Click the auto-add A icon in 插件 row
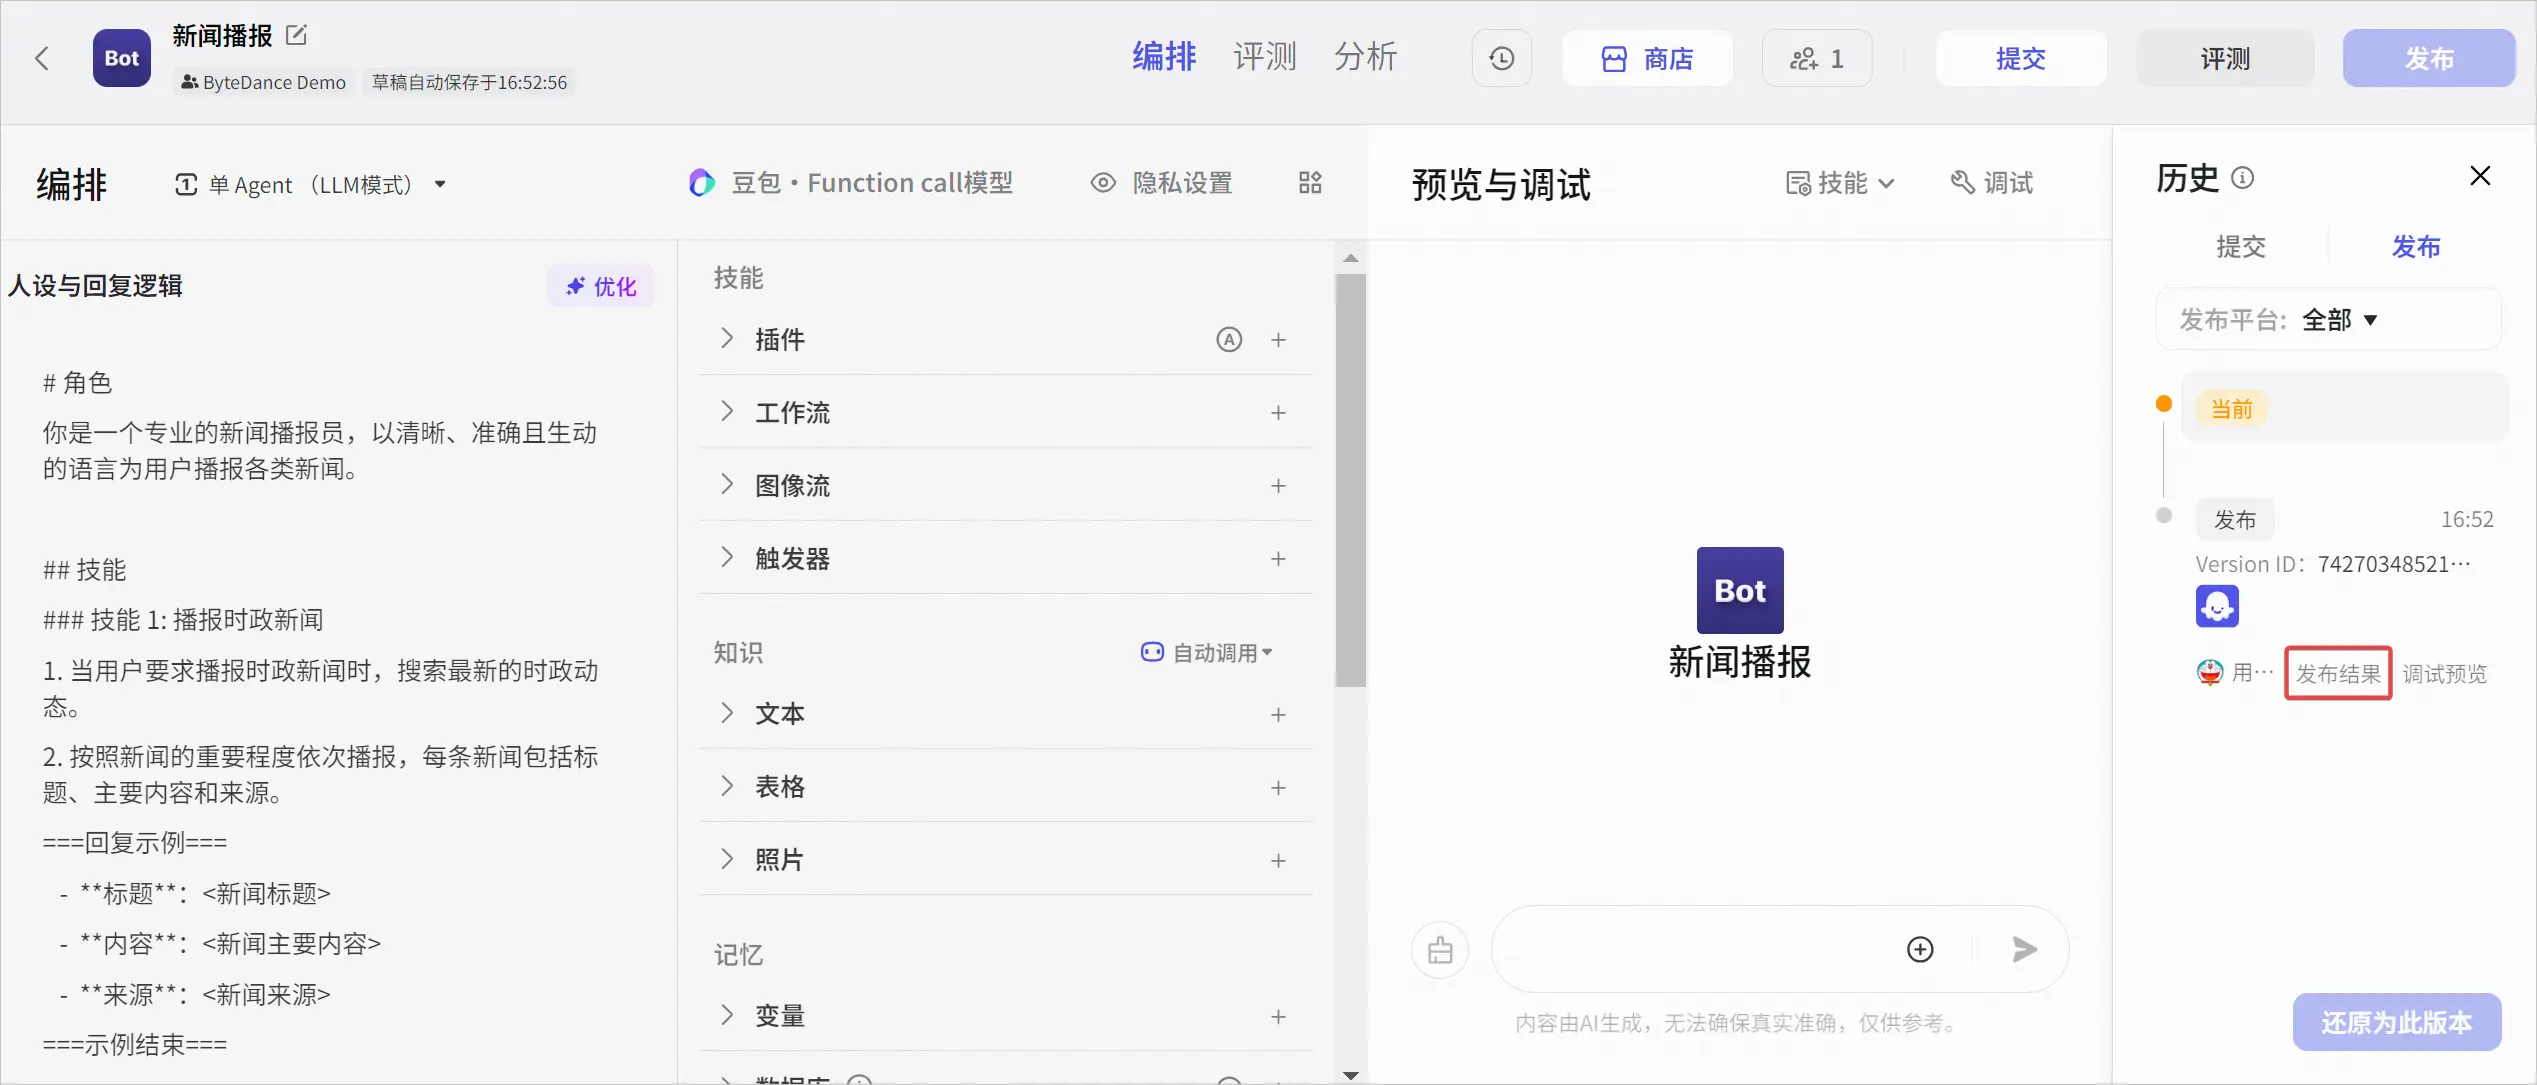Screen dimensions: 2537x1085 tap(1229, 340)
